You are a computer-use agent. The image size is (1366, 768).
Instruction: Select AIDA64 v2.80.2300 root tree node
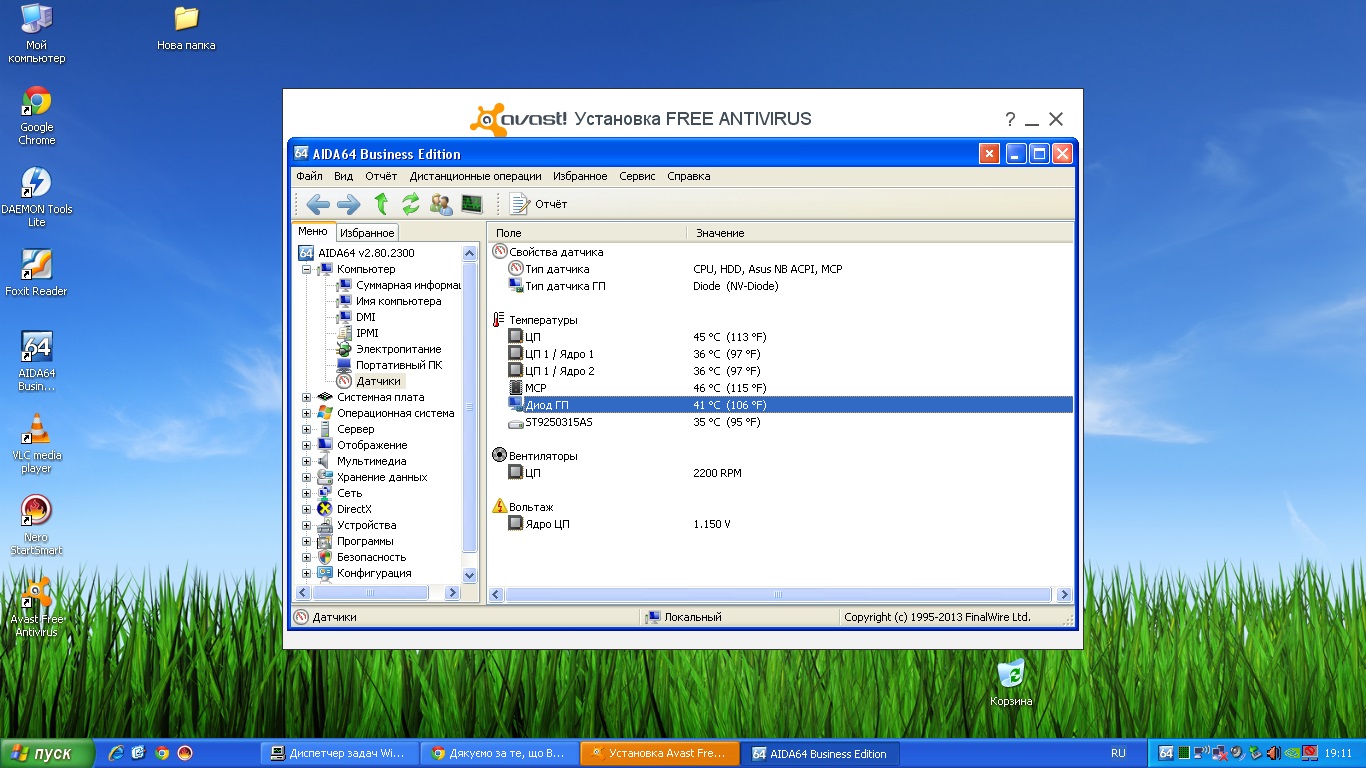[x=366, y=253]
